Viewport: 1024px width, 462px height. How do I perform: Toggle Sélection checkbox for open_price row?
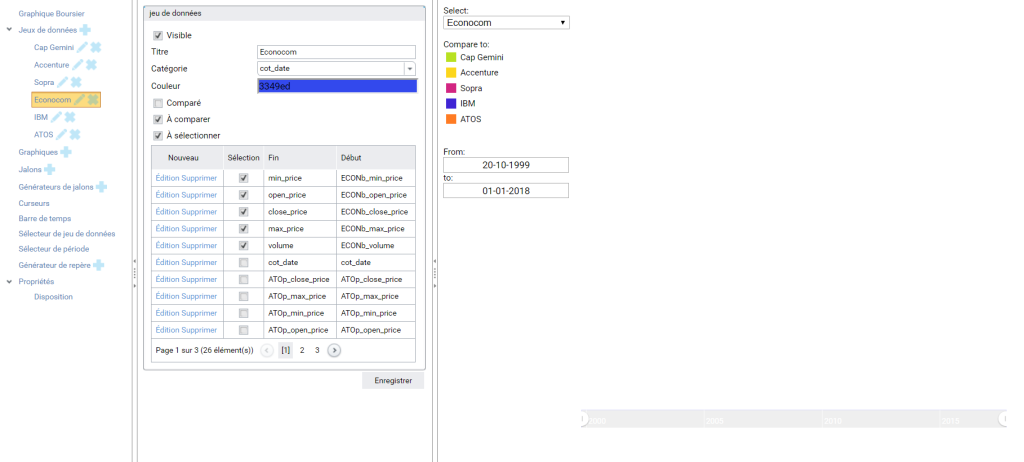[x=244, y=195]
